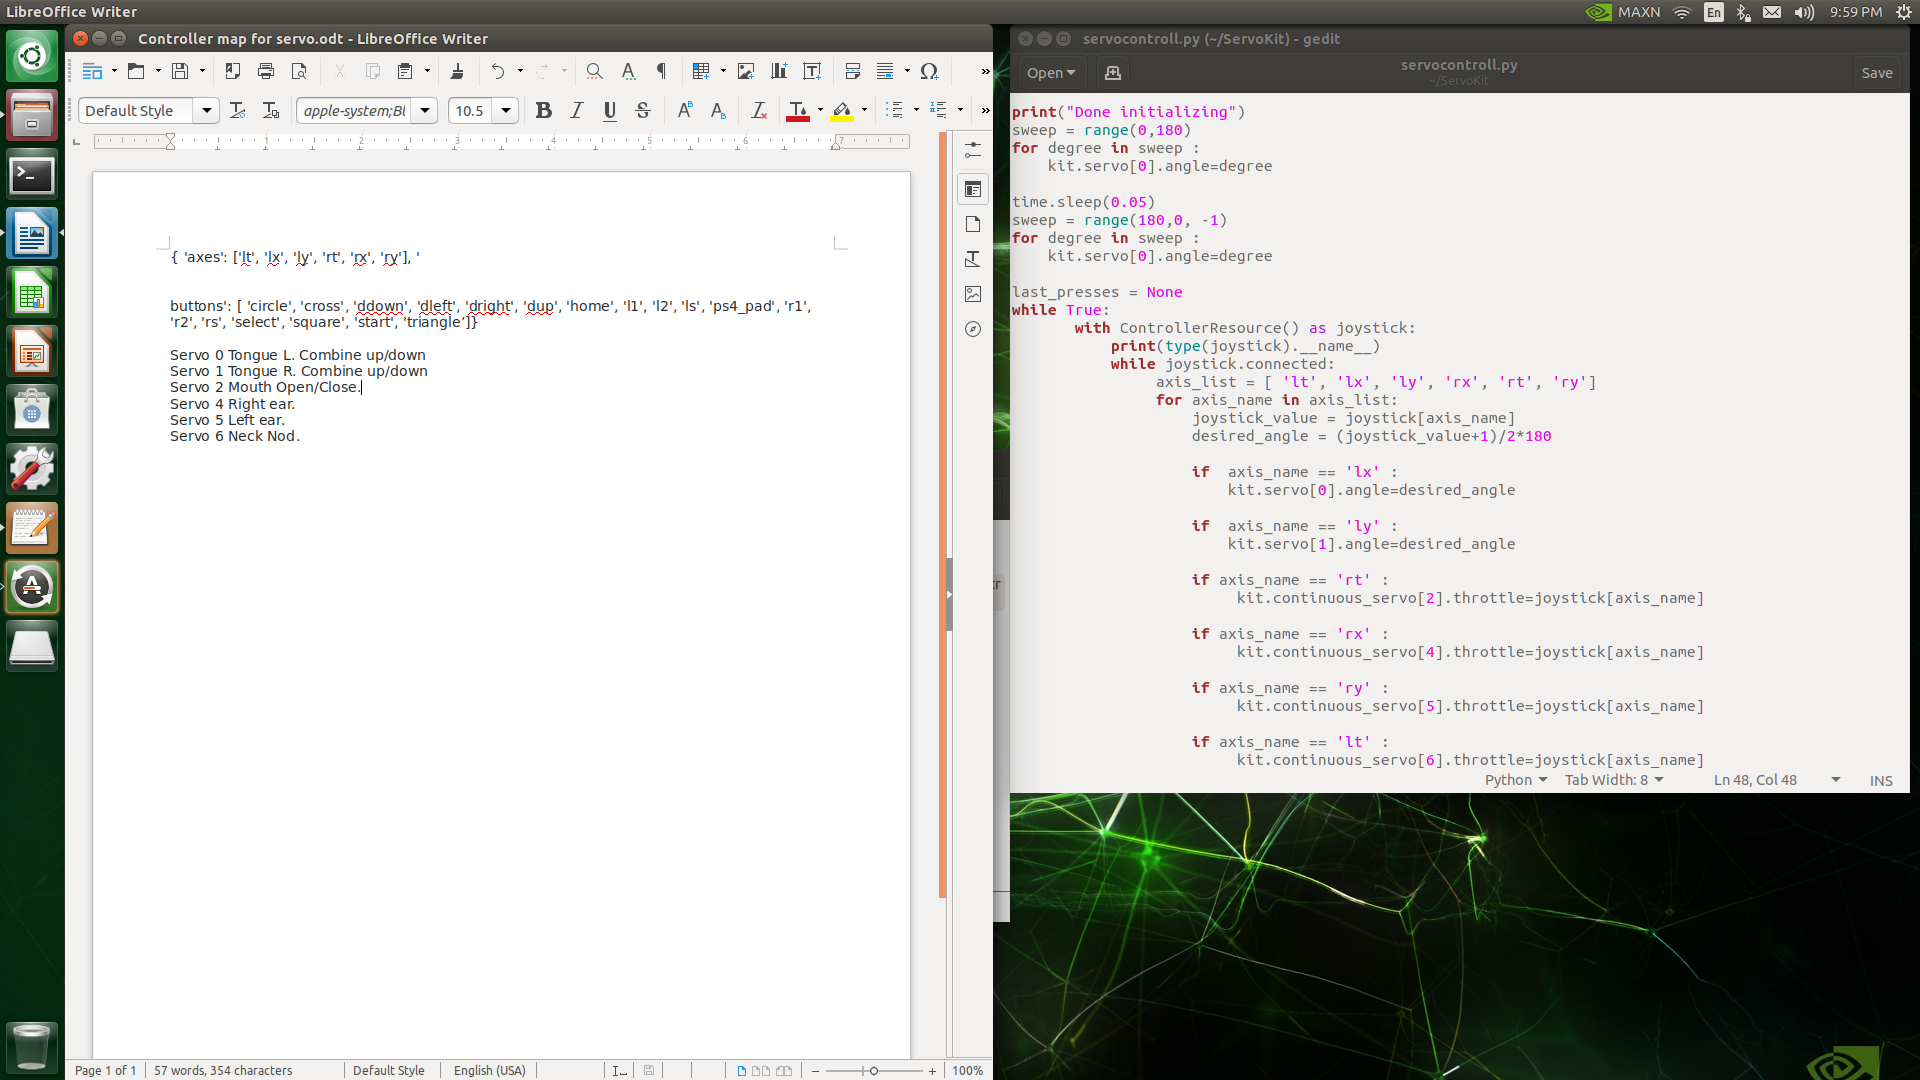1920x1080 pixels.
Task: Toggle formatting marks pilcrow
Action: [661, 71]
